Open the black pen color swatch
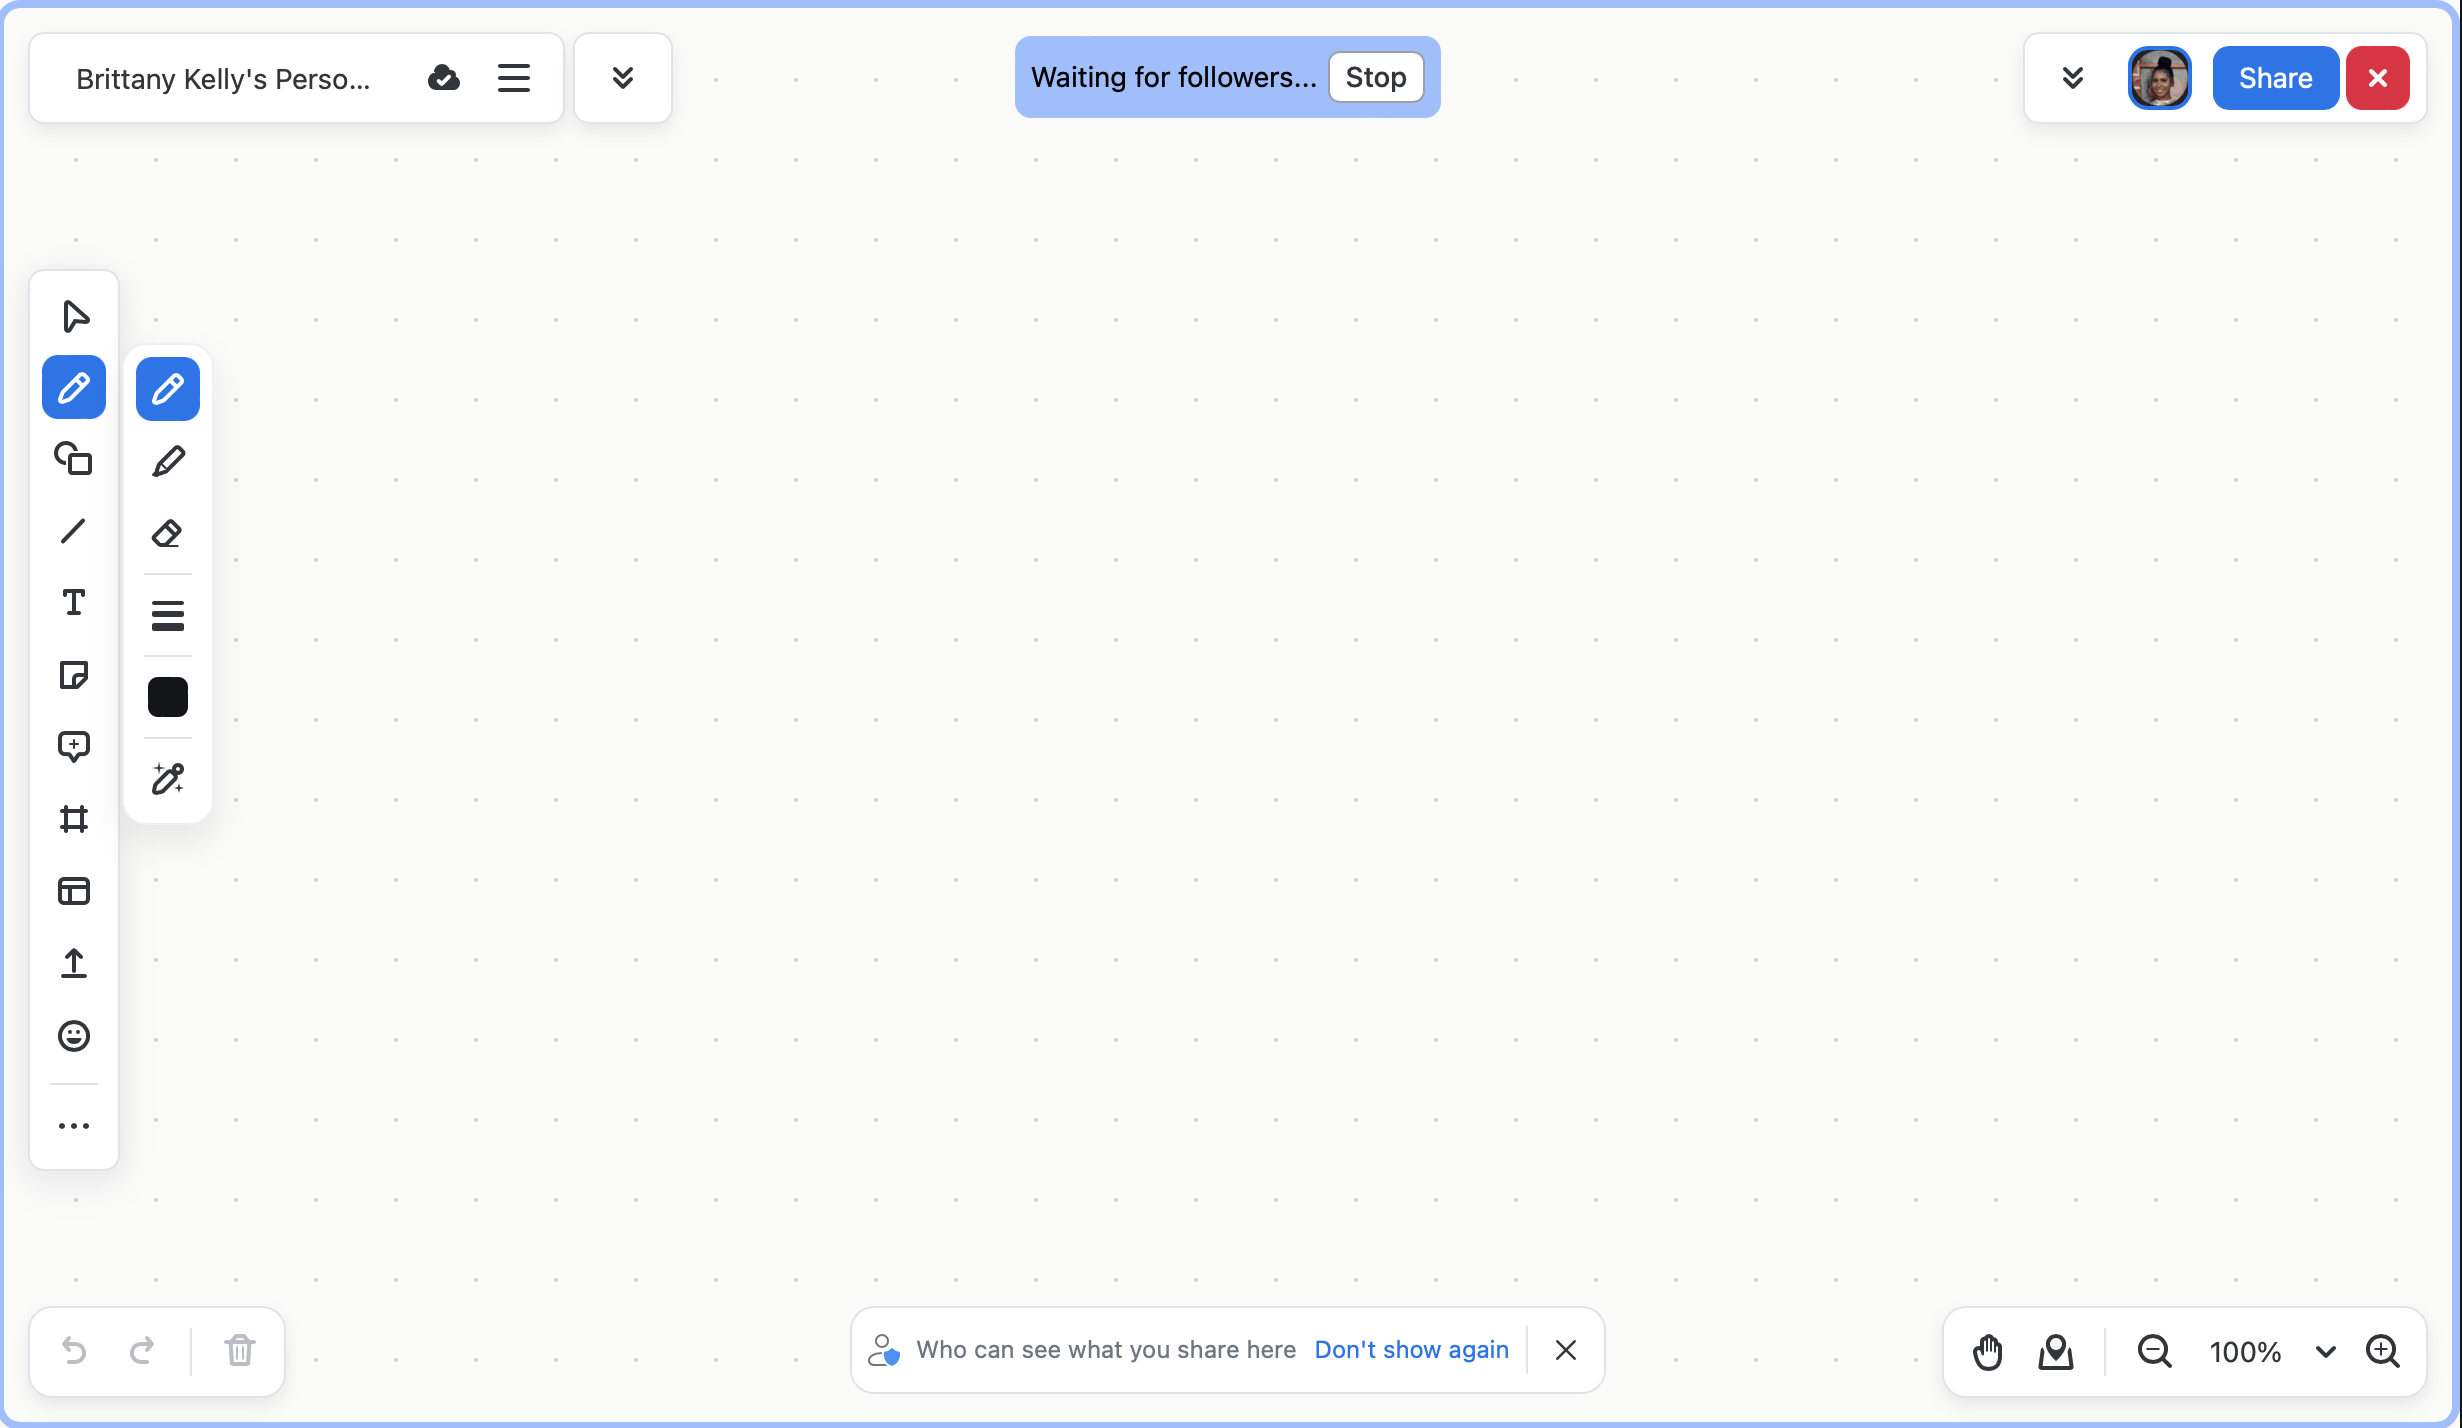The image size is (2462, 1428). pyautogui.click(x=168, y=697)
